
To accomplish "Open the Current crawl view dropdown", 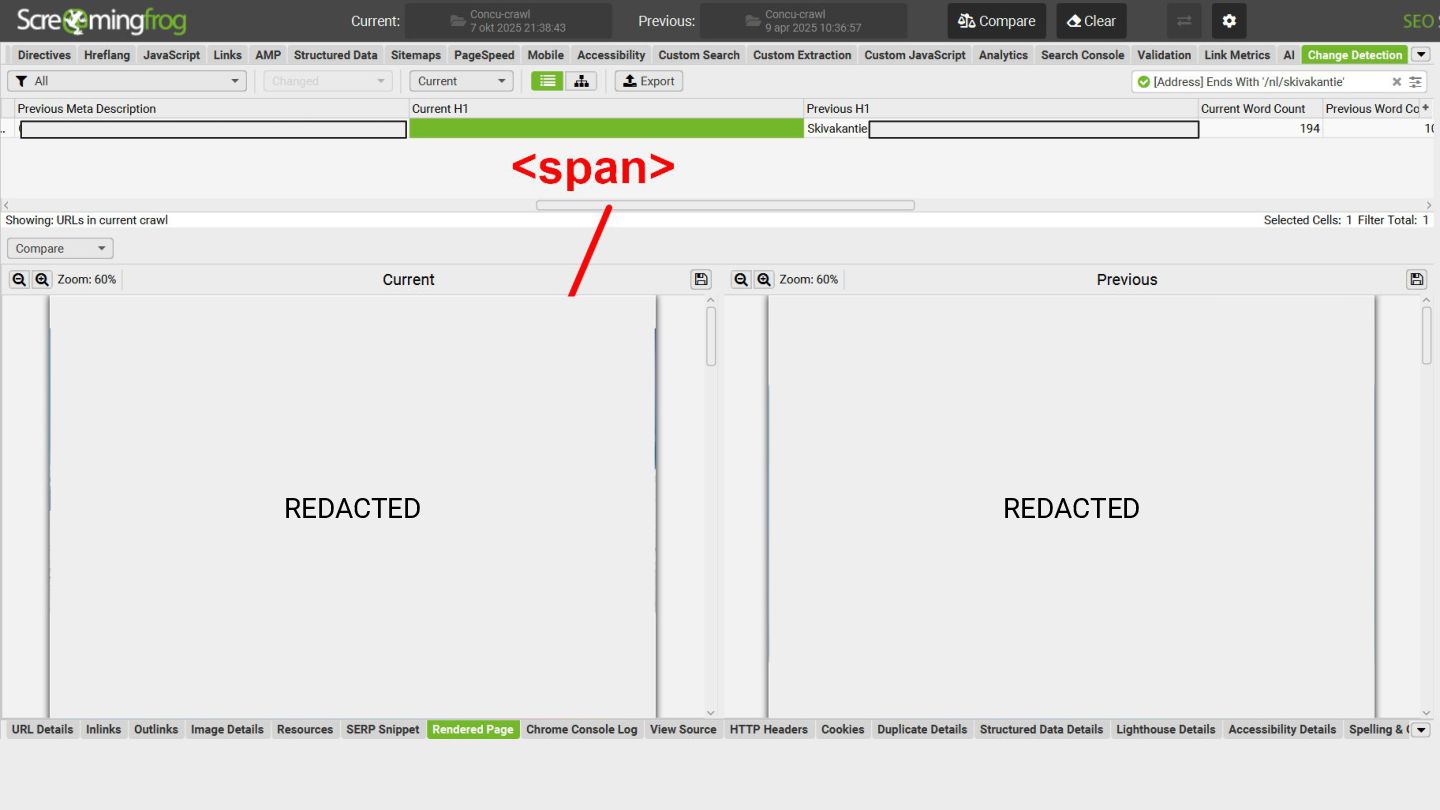I will tap(461, 81).
